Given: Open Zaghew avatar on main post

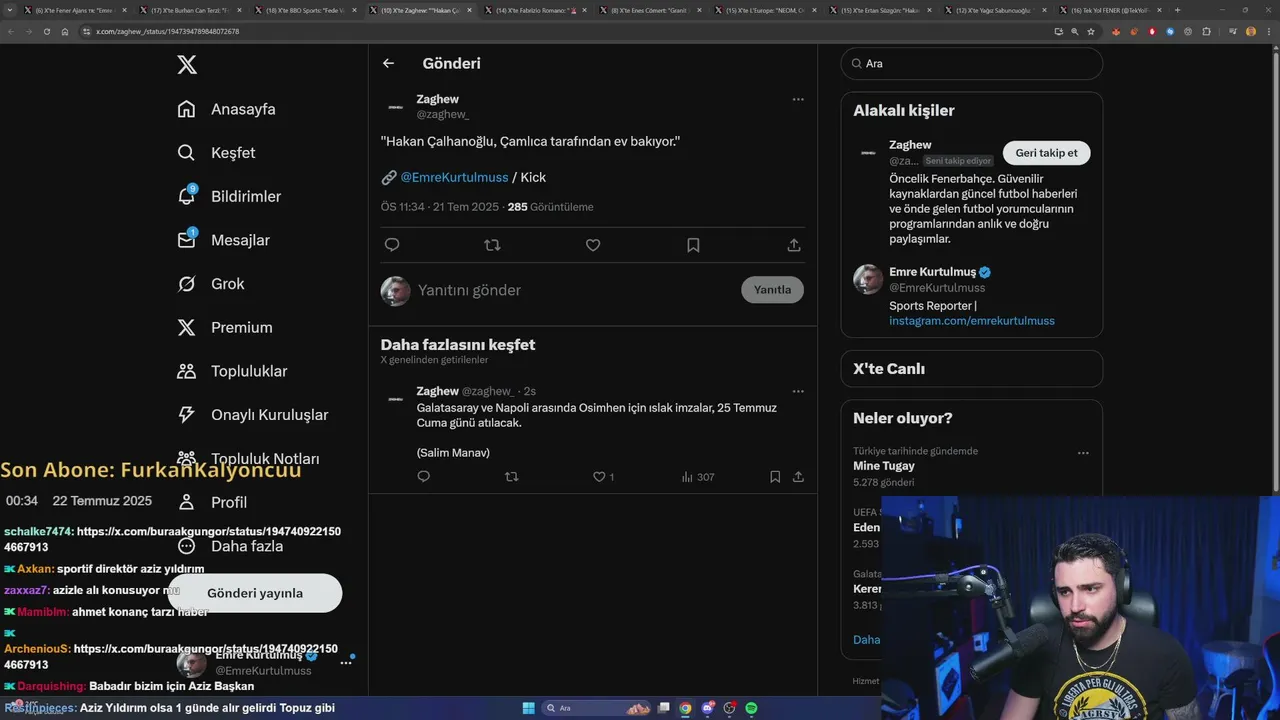Looking at the screenshot, I should [395, 106].
